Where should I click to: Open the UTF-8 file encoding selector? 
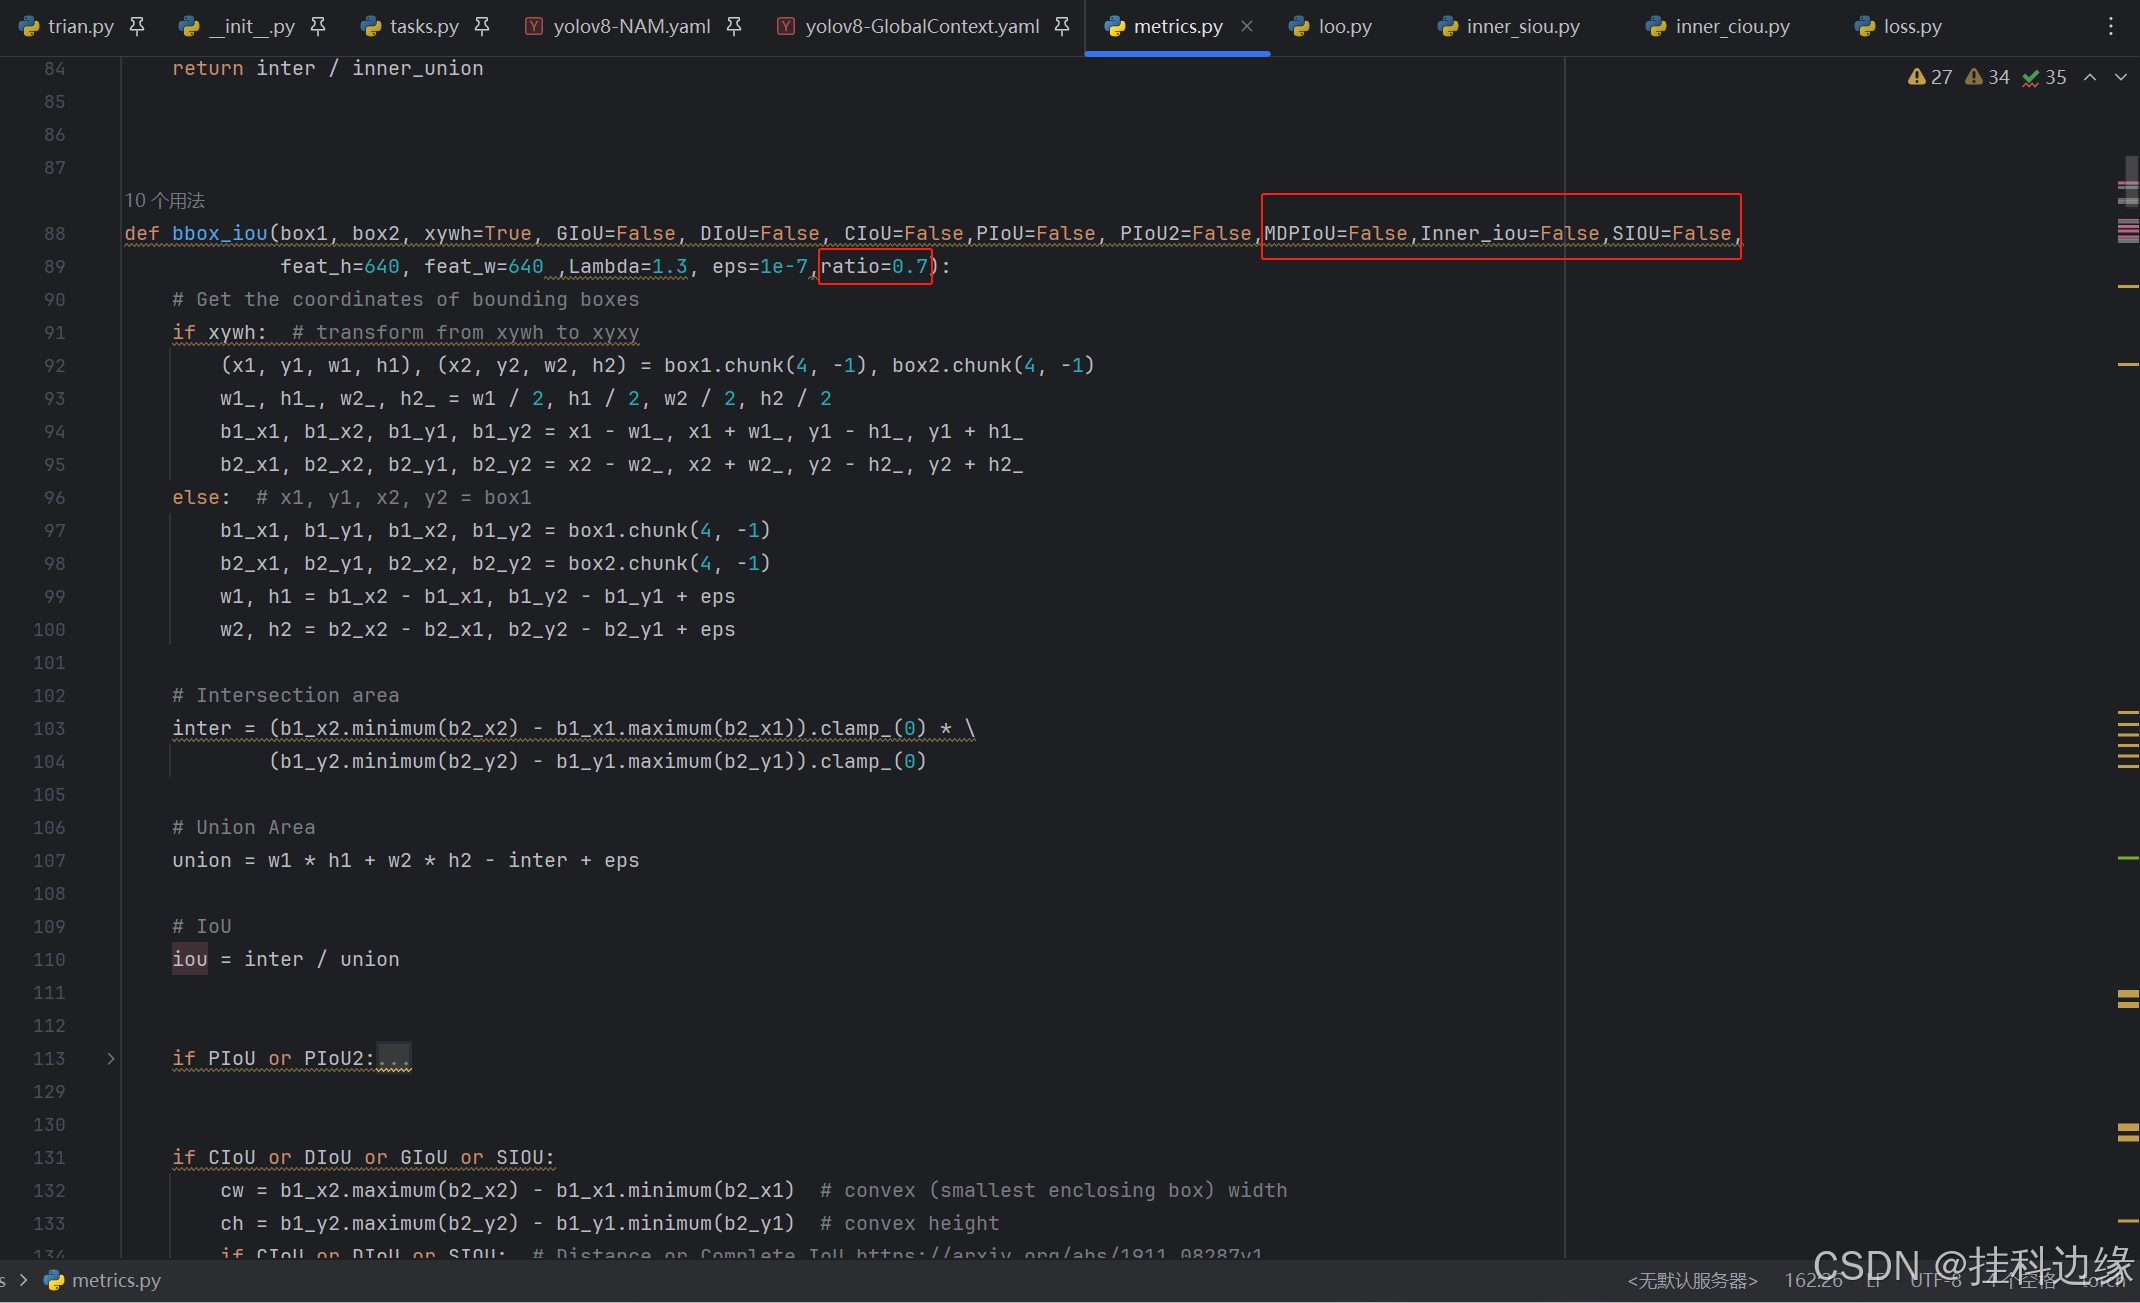[x=1935, y=1280]
